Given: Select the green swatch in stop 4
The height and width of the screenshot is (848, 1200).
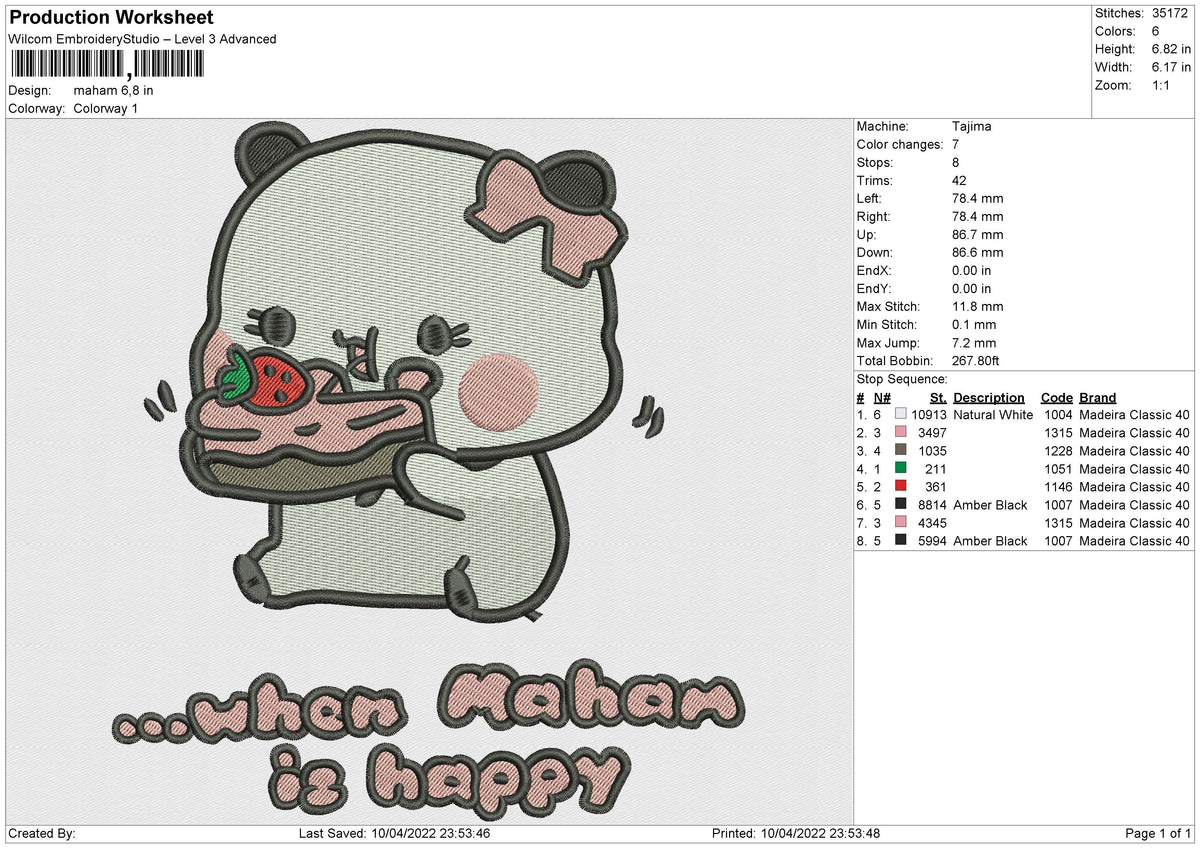Looking at the screenshot, I should click(901, 468).
